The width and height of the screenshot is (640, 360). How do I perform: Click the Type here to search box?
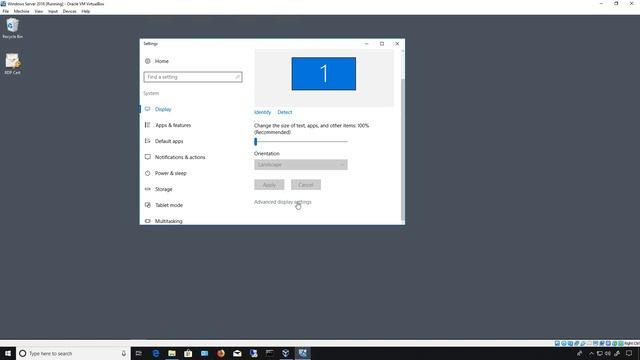73,353
